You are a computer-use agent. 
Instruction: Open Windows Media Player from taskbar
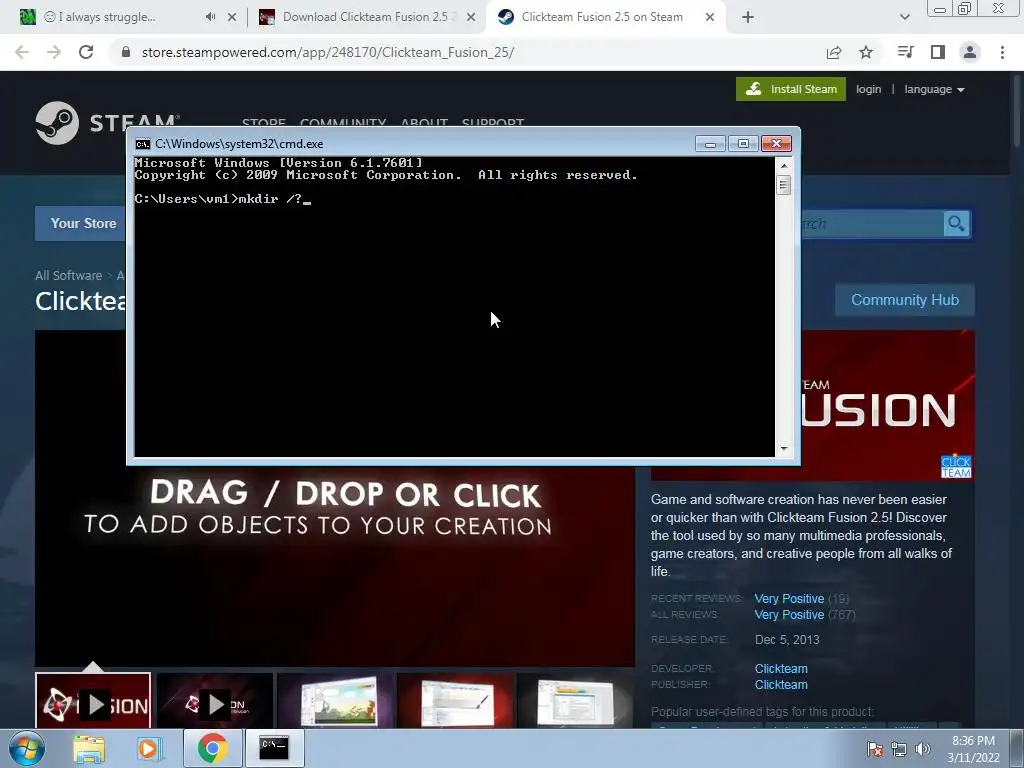pyautogui.click(x=149, y=748)
